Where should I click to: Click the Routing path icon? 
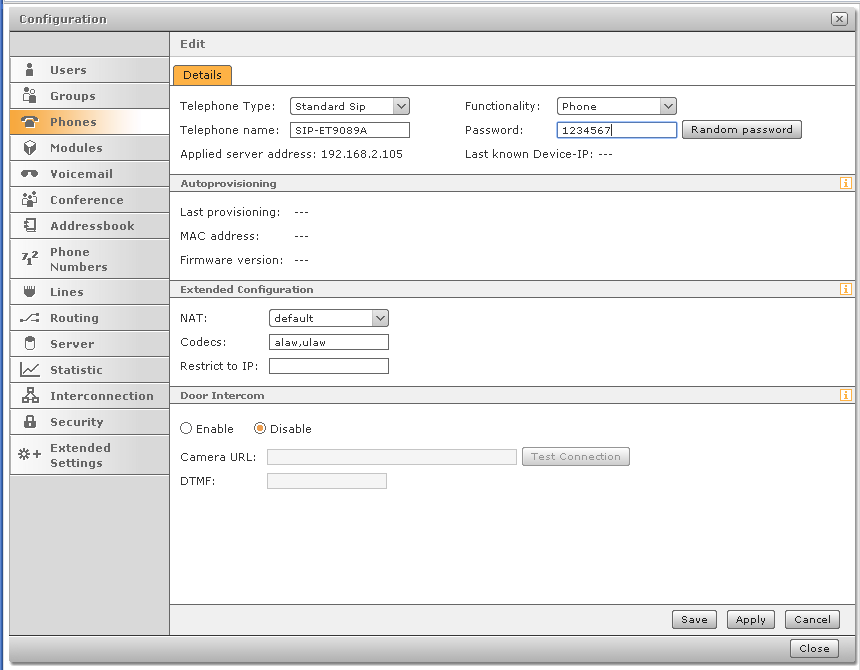coord(30,318)
